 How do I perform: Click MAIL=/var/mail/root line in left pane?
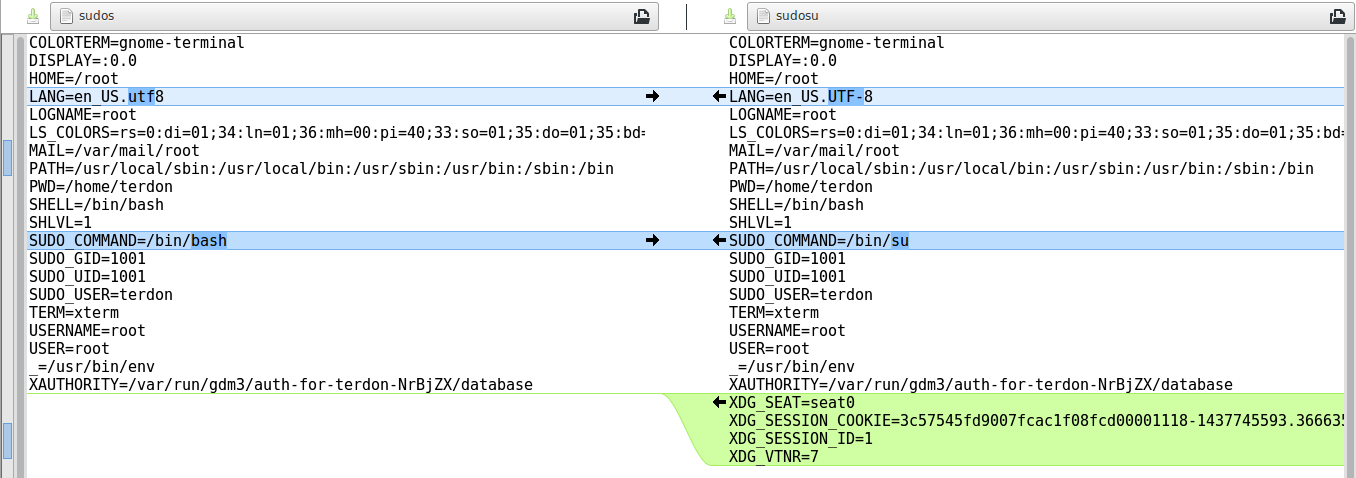pos(114,151)
